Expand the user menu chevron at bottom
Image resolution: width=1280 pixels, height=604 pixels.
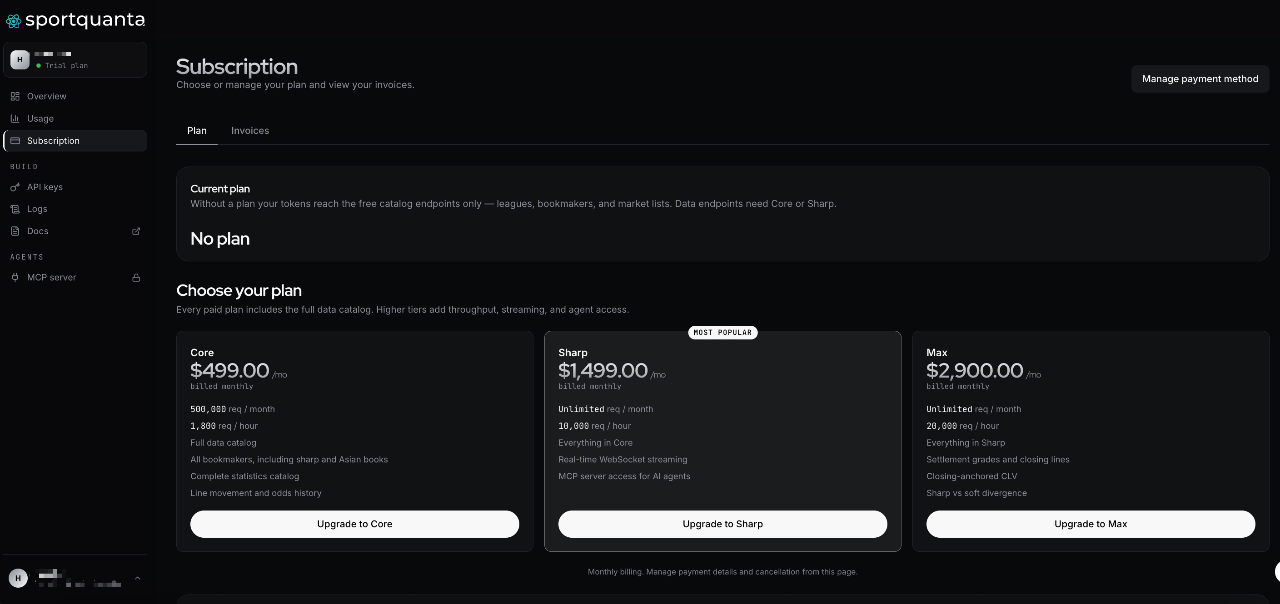137,578
